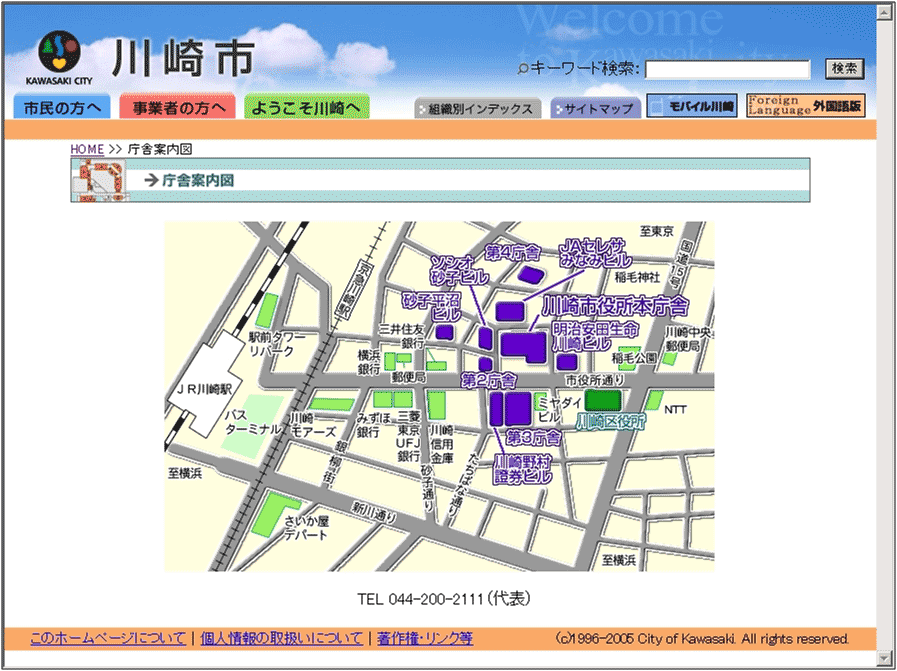The height and width of the screenshot is (671, 897).
Task: Open the モバイル川崎 banner
Action: click(x=692, y=106)
